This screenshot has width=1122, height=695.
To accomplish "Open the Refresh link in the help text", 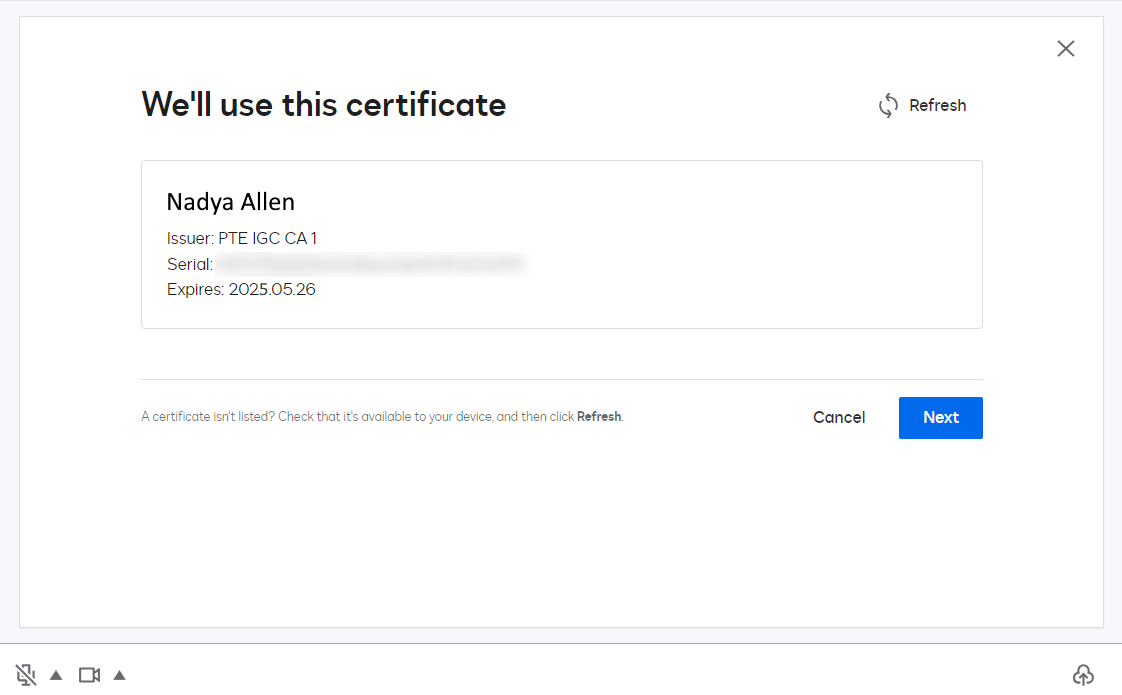I will 599,416.
